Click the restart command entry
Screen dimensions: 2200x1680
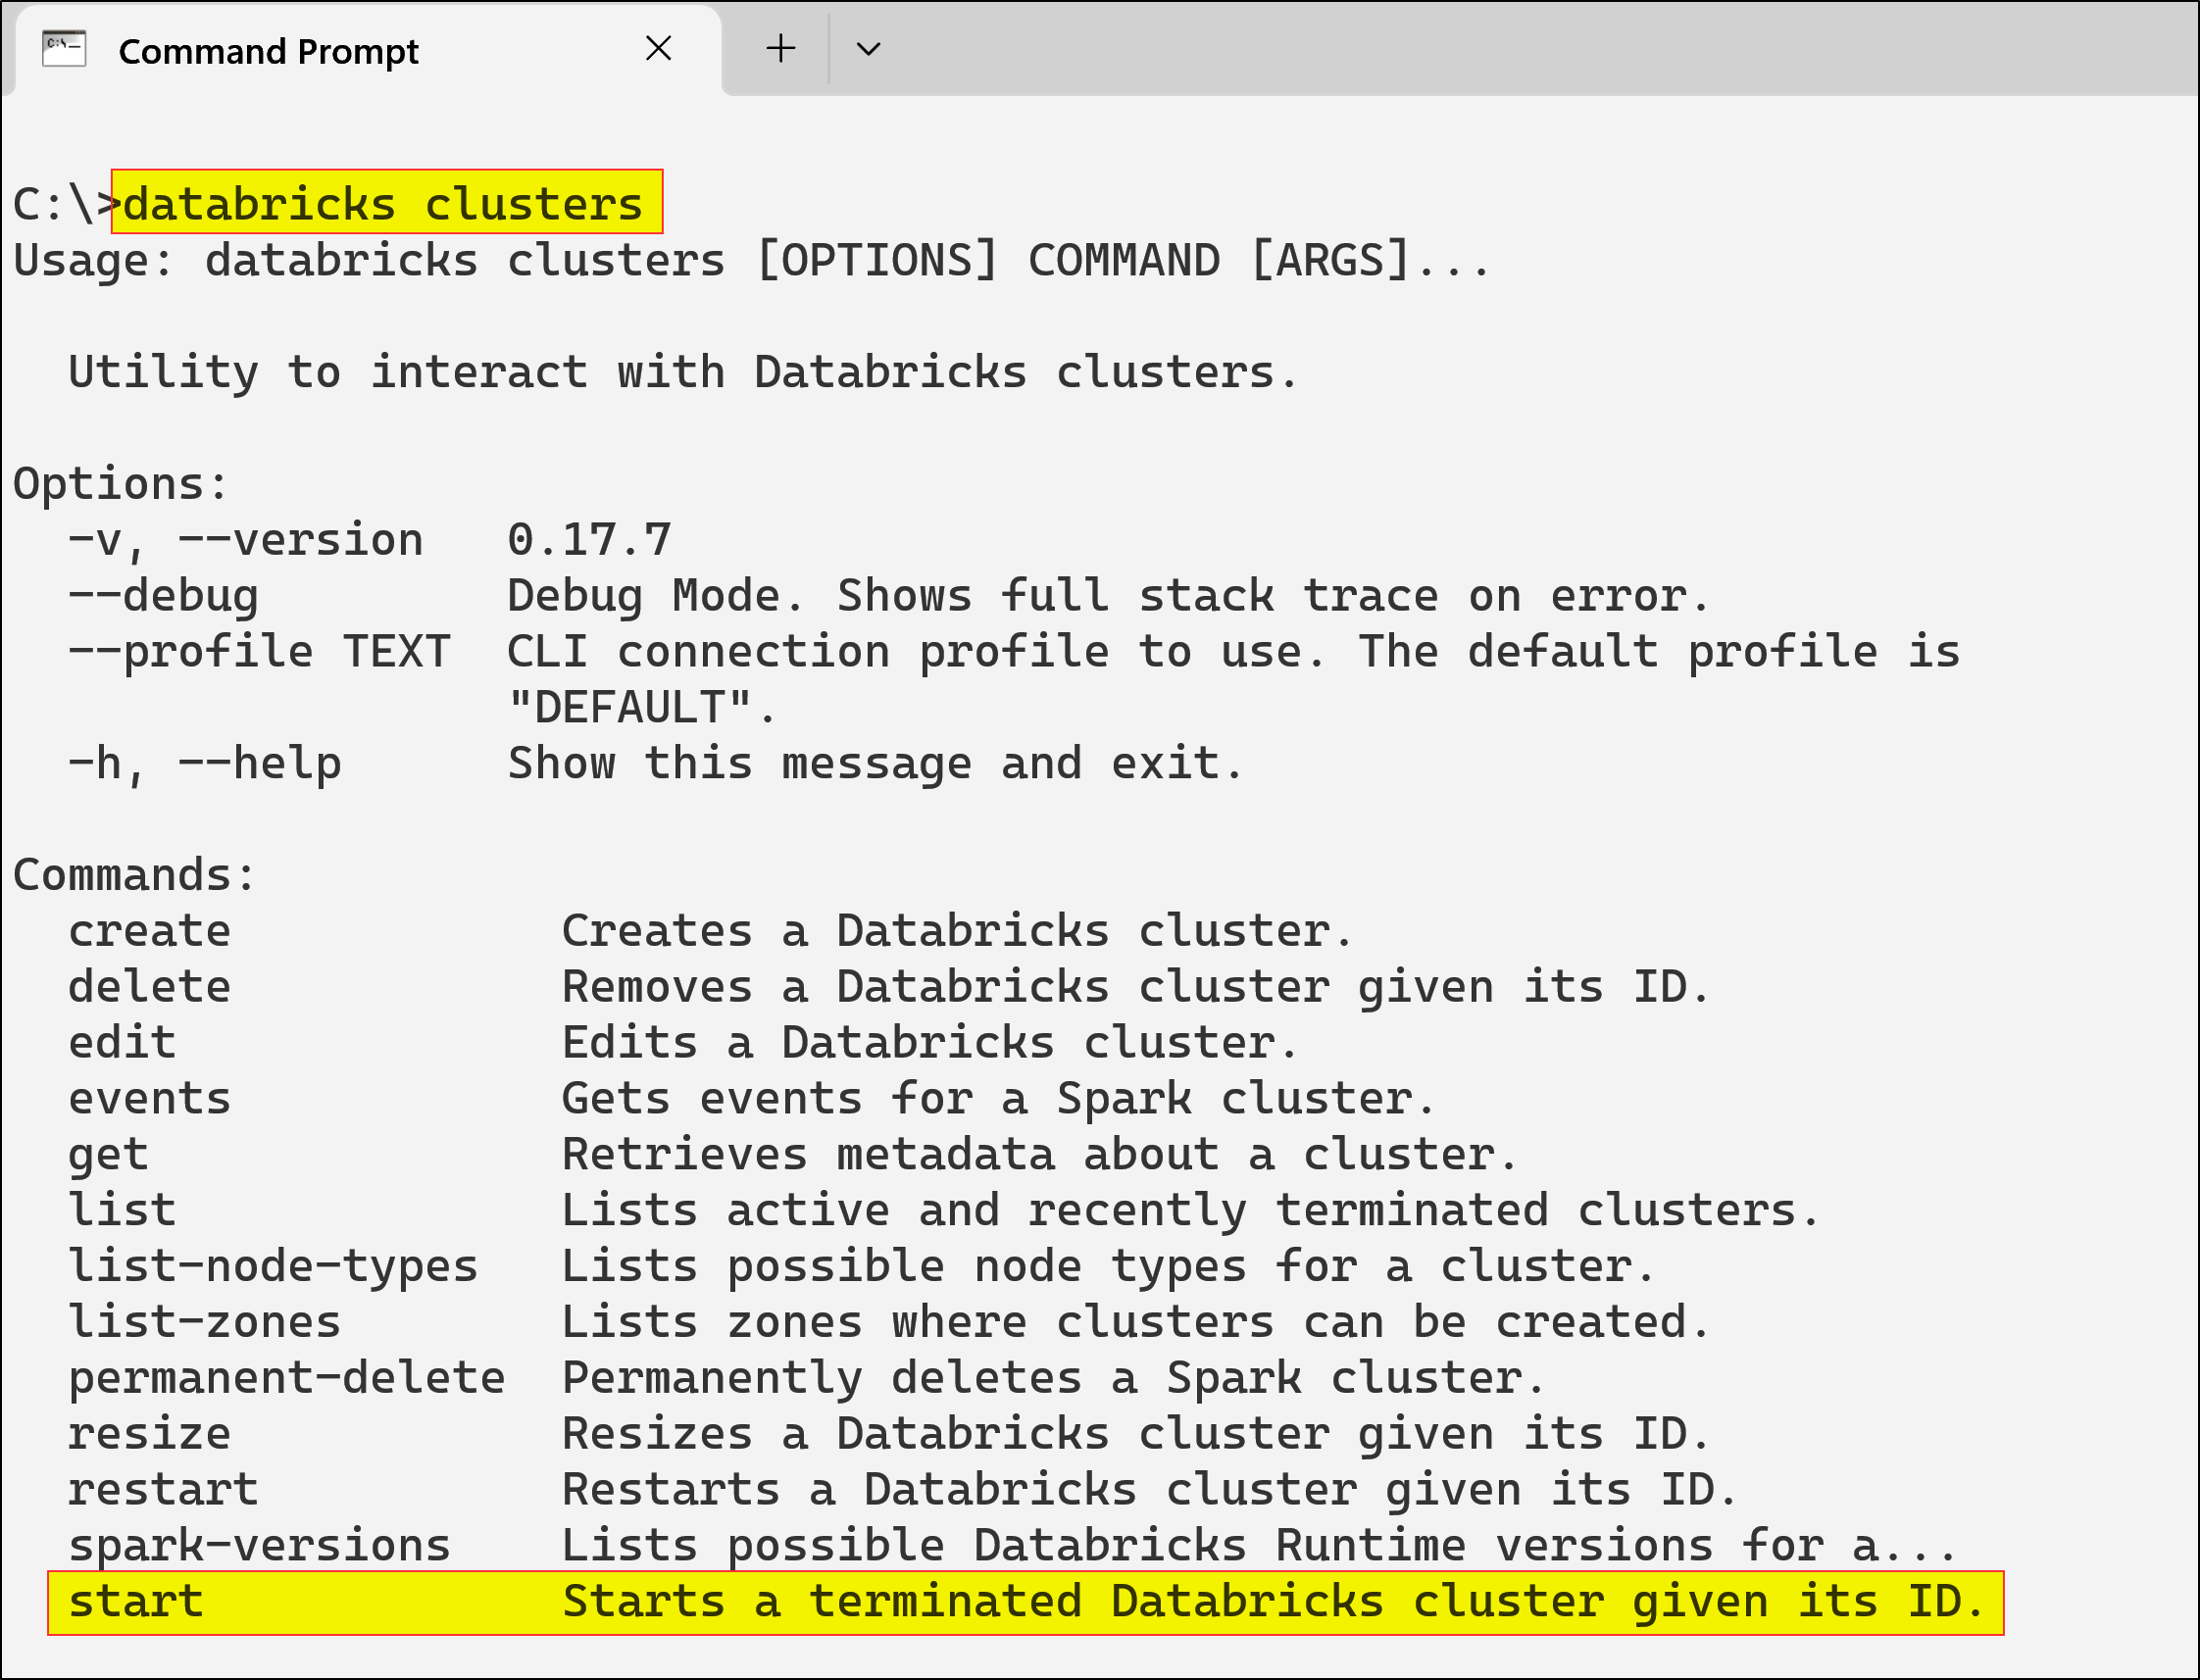pos(163,1491)
